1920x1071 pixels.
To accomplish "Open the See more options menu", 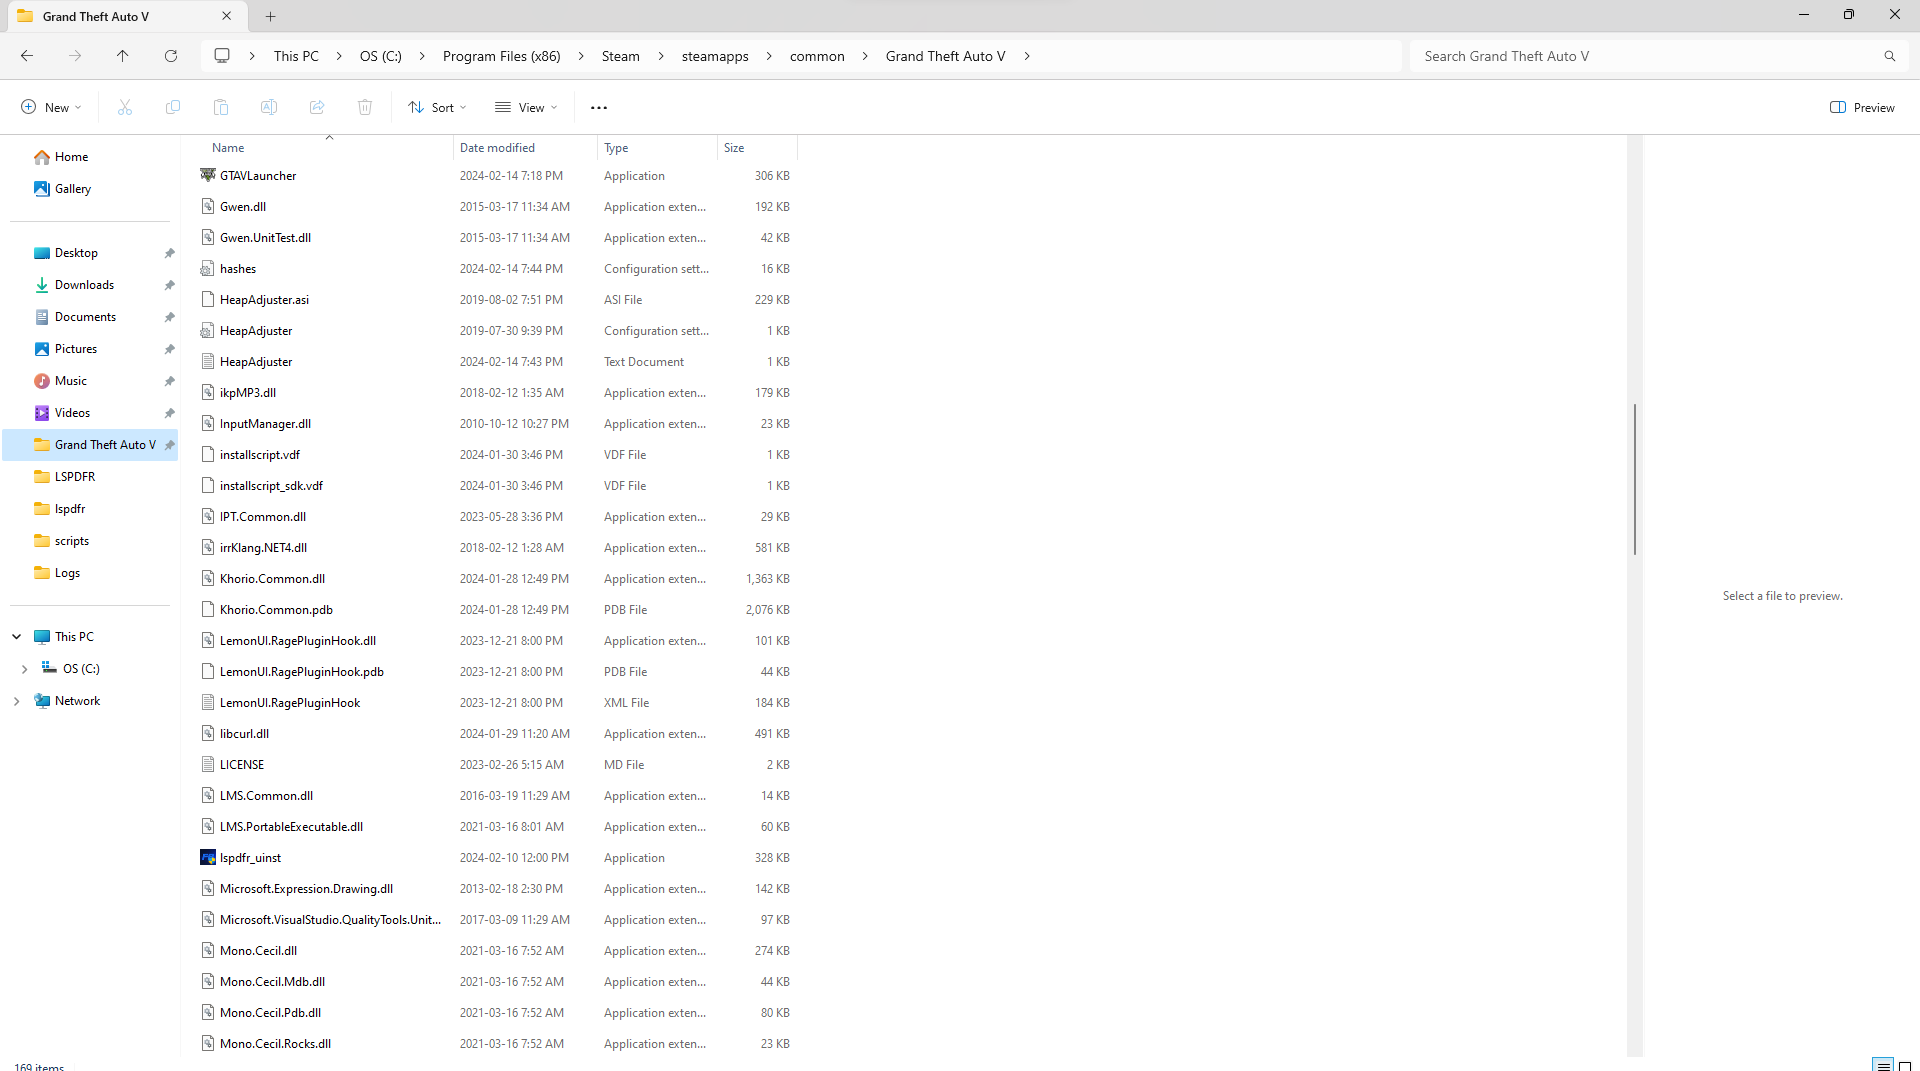I will pos(599,107).
